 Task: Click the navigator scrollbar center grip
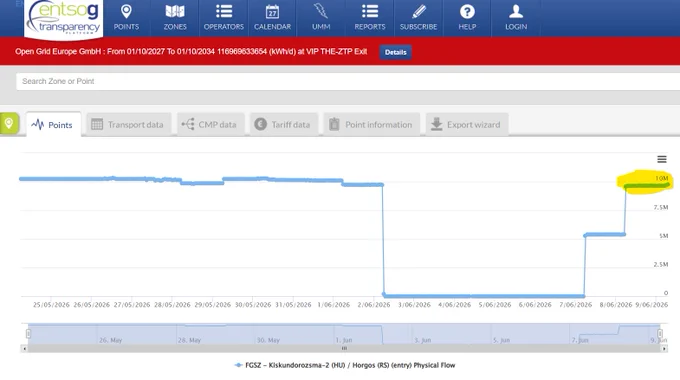coord(344,348)
